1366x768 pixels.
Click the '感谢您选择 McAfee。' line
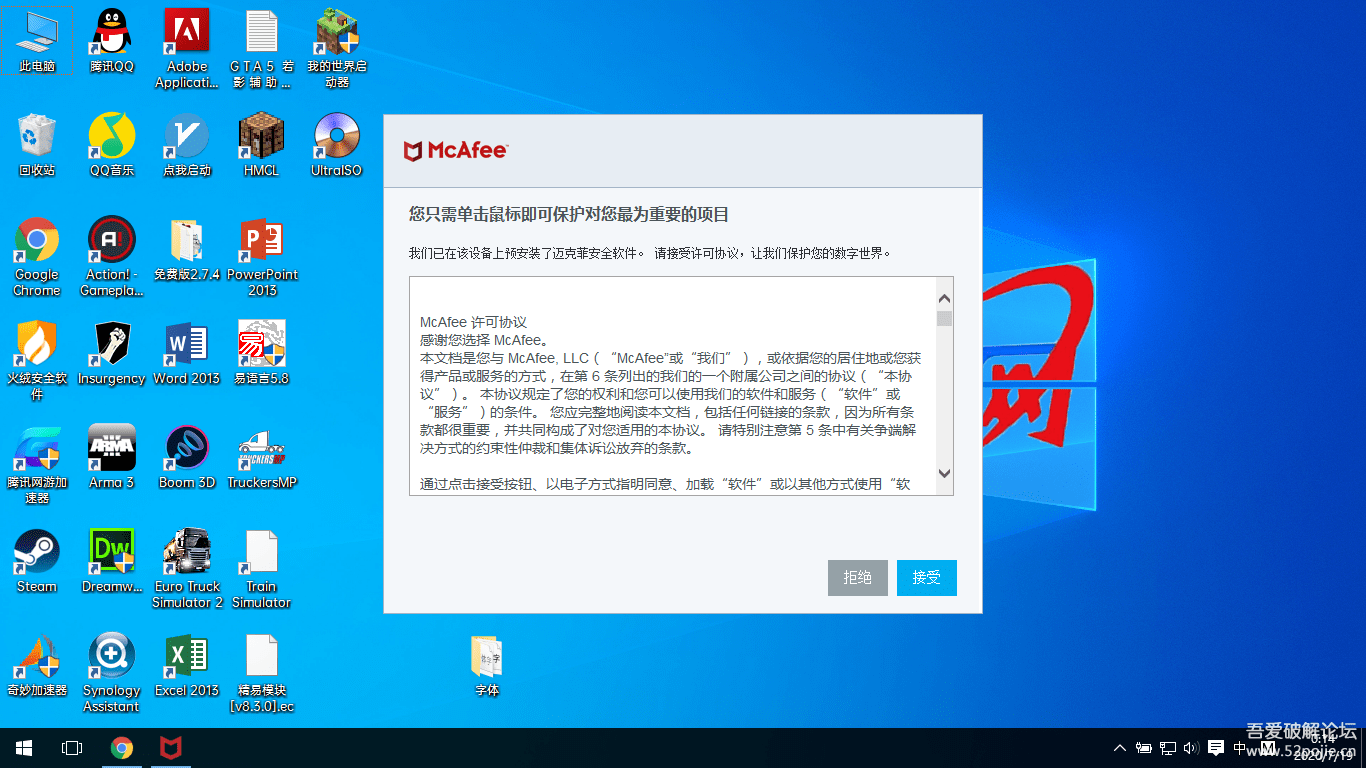point(484,340)
